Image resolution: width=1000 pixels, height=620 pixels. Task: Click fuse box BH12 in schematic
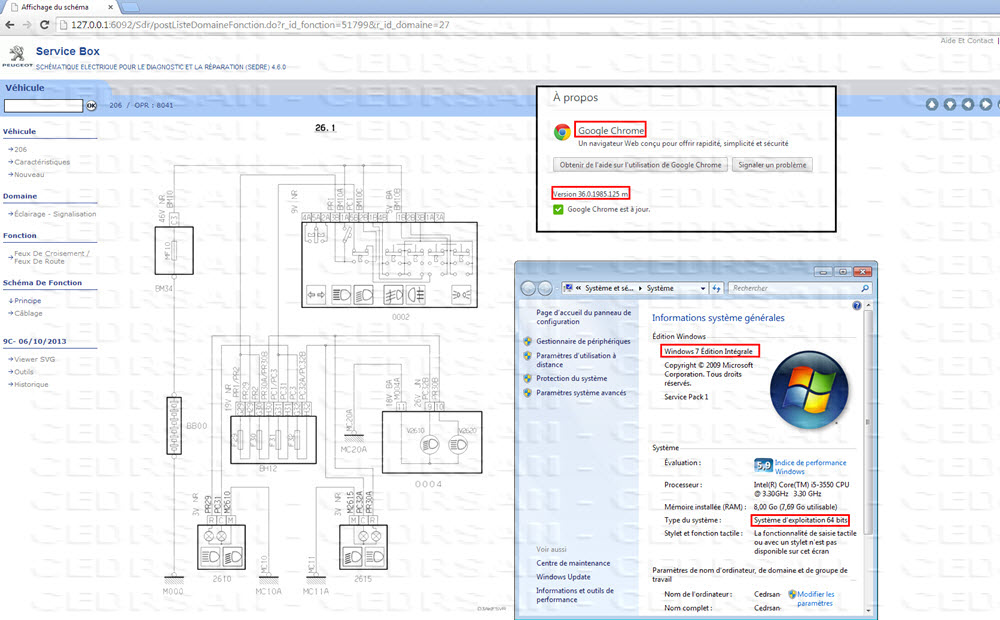point(273,440)
